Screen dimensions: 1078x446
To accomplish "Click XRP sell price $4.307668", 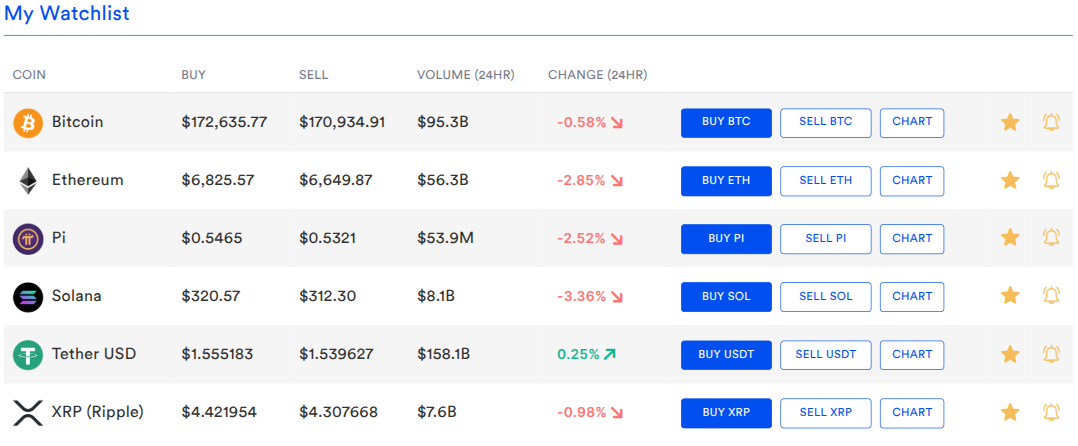I will click(338, 412).
